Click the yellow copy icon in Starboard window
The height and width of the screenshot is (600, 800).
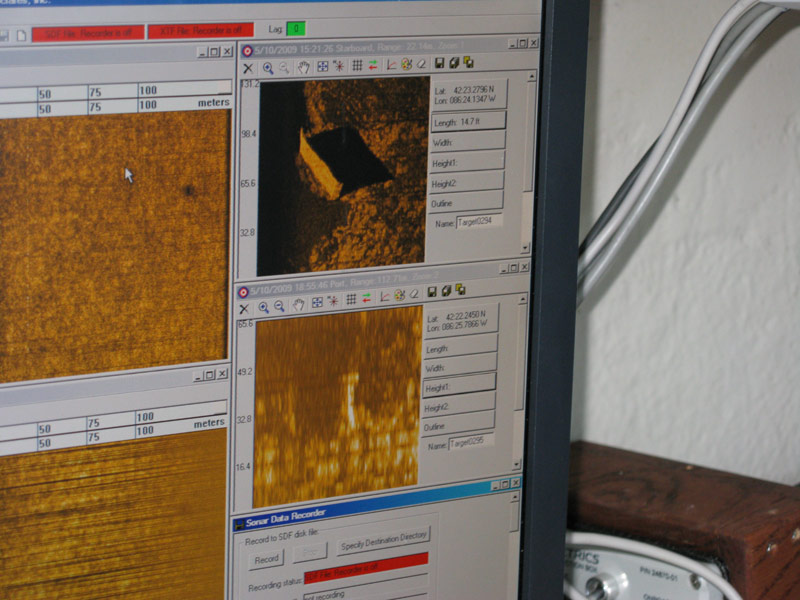pos(468,63)
